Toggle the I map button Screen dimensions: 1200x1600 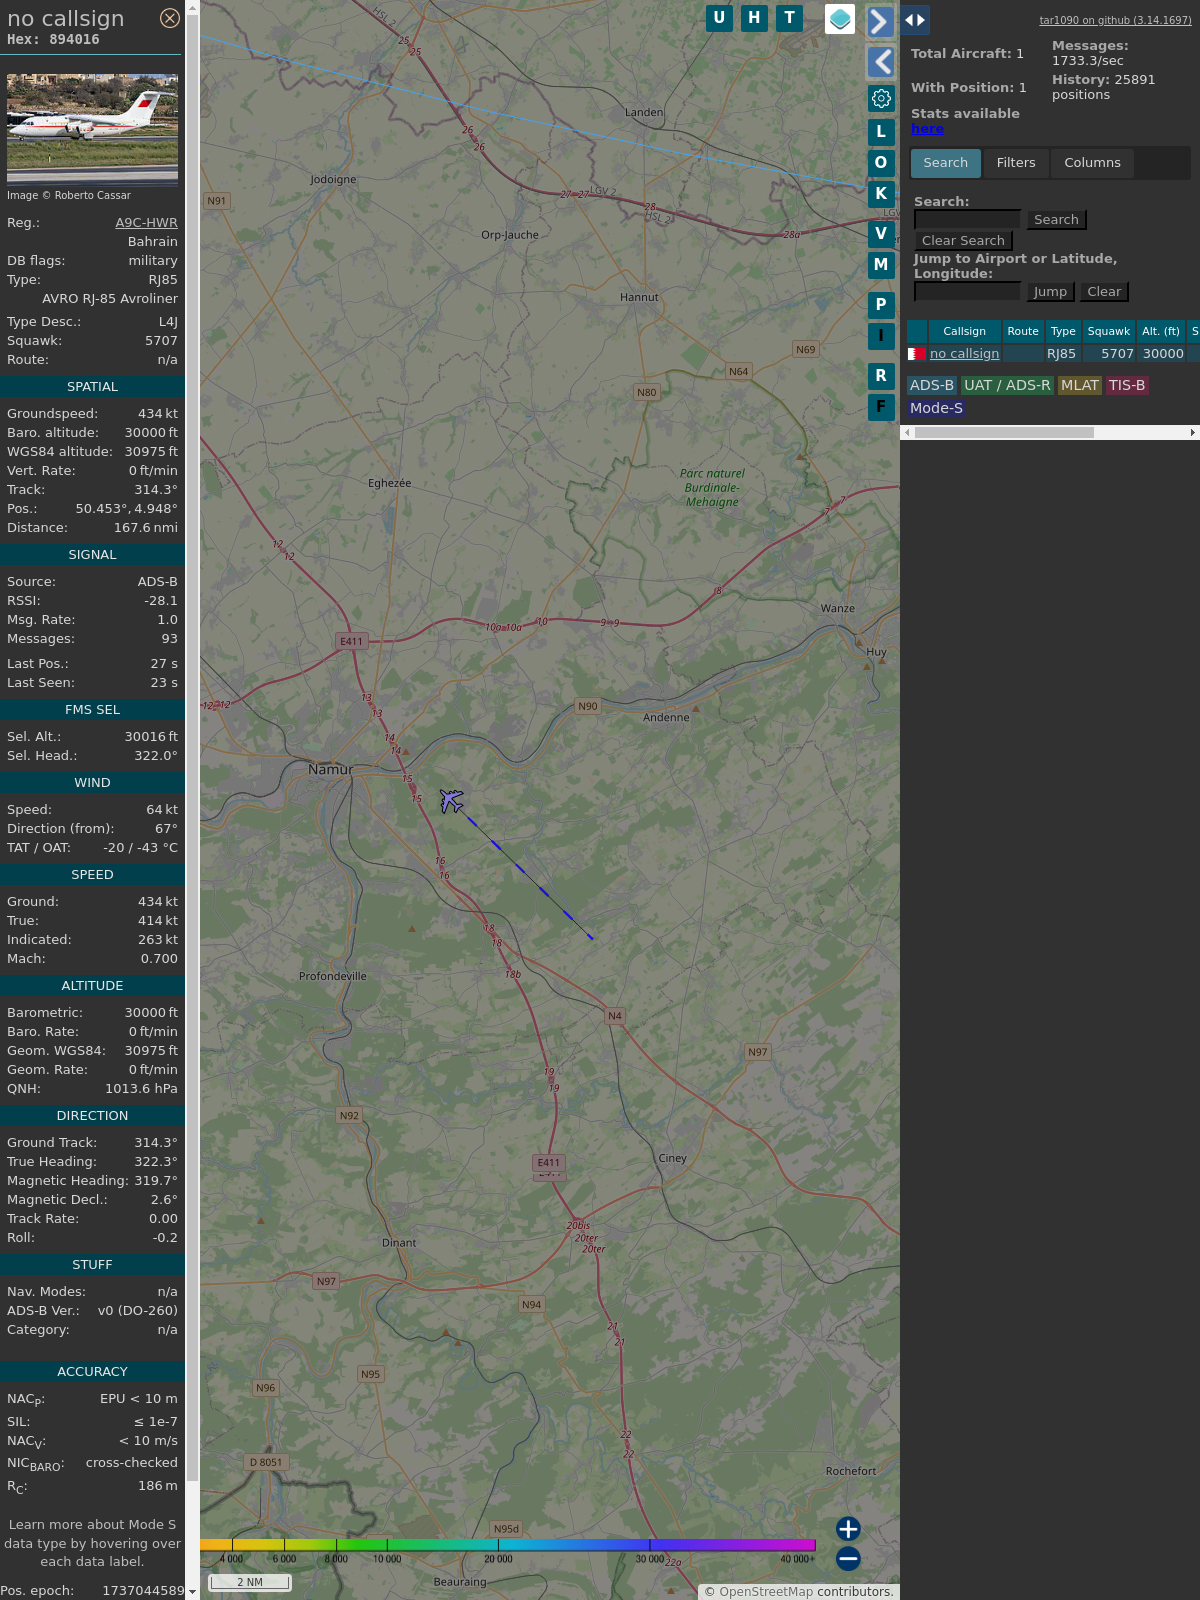click(881, 335)
